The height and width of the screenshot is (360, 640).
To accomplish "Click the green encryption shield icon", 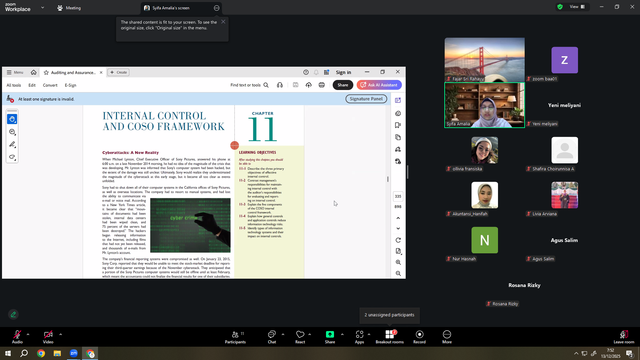I will [x=560, y=7].
